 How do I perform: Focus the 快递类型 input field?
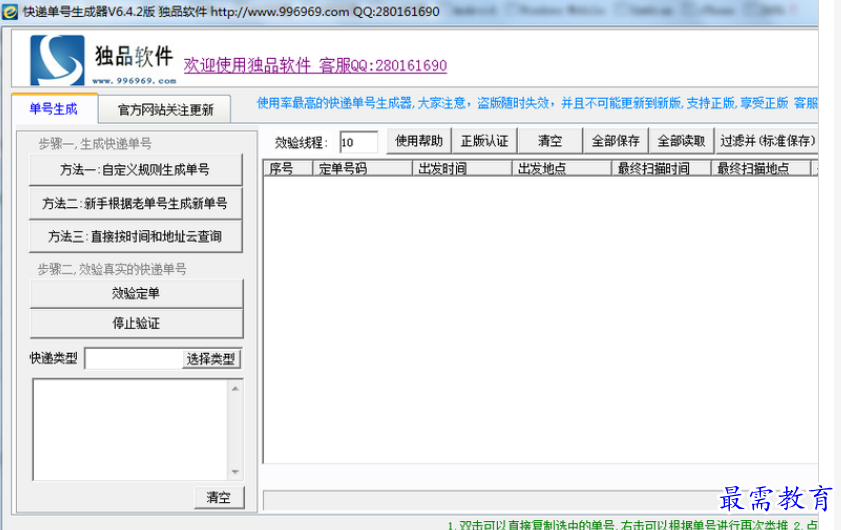point(134,359)
